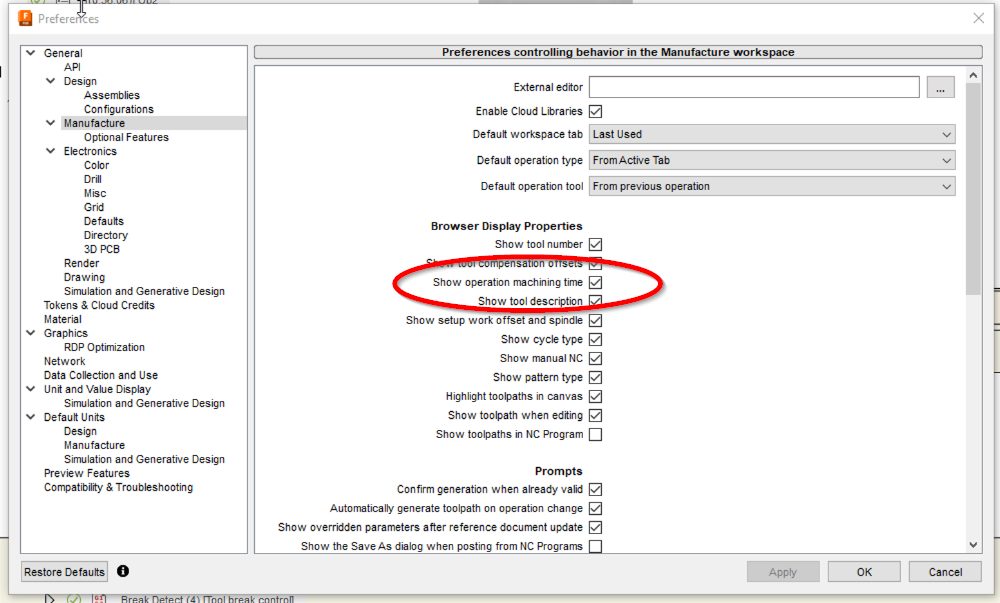Enable Show the Save As dialog checkbox
The height and width of the screenshot is (603, 1000).
[x=596, y=546]
